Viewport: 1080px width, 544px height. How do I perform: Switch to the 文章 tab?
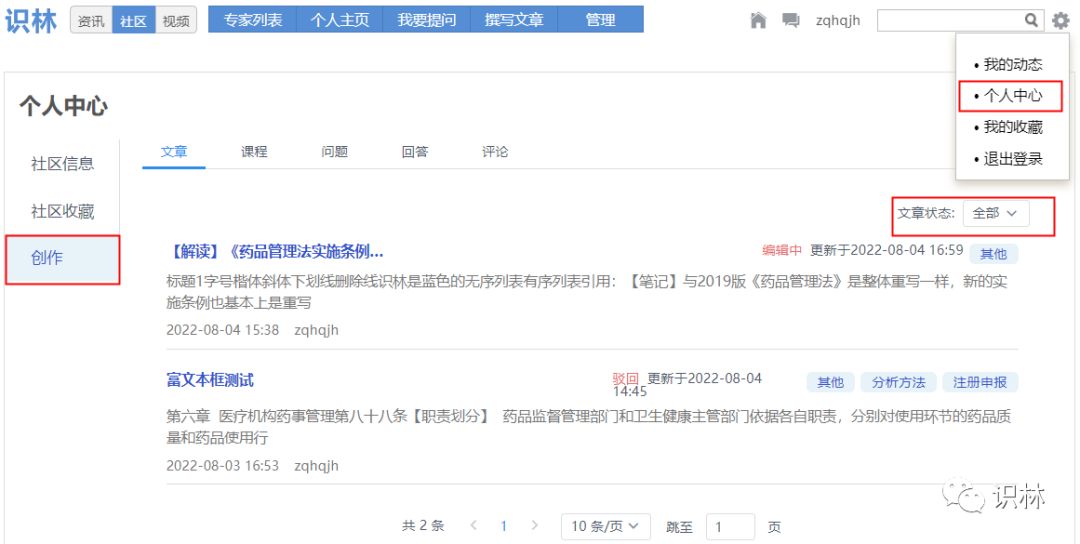point(174,151)
